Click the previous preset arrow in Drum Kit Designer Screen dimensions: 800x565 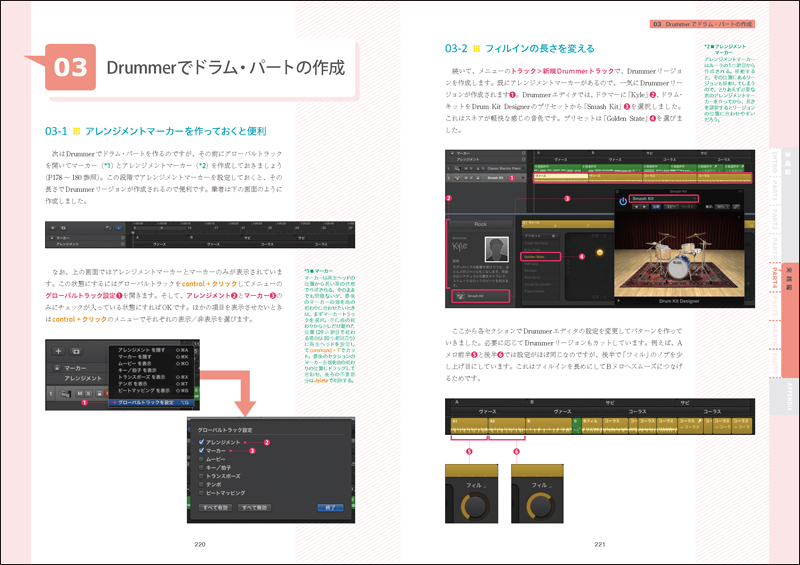pyautogui.click(x=636, y=207)
